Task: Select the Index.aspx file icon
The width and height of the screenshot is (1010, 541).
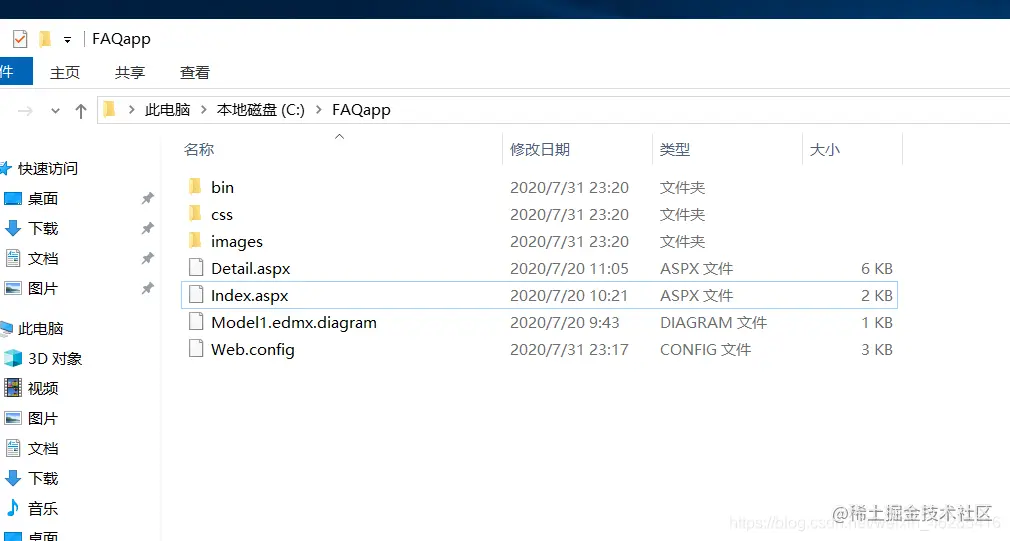Action: pos(196,294)
